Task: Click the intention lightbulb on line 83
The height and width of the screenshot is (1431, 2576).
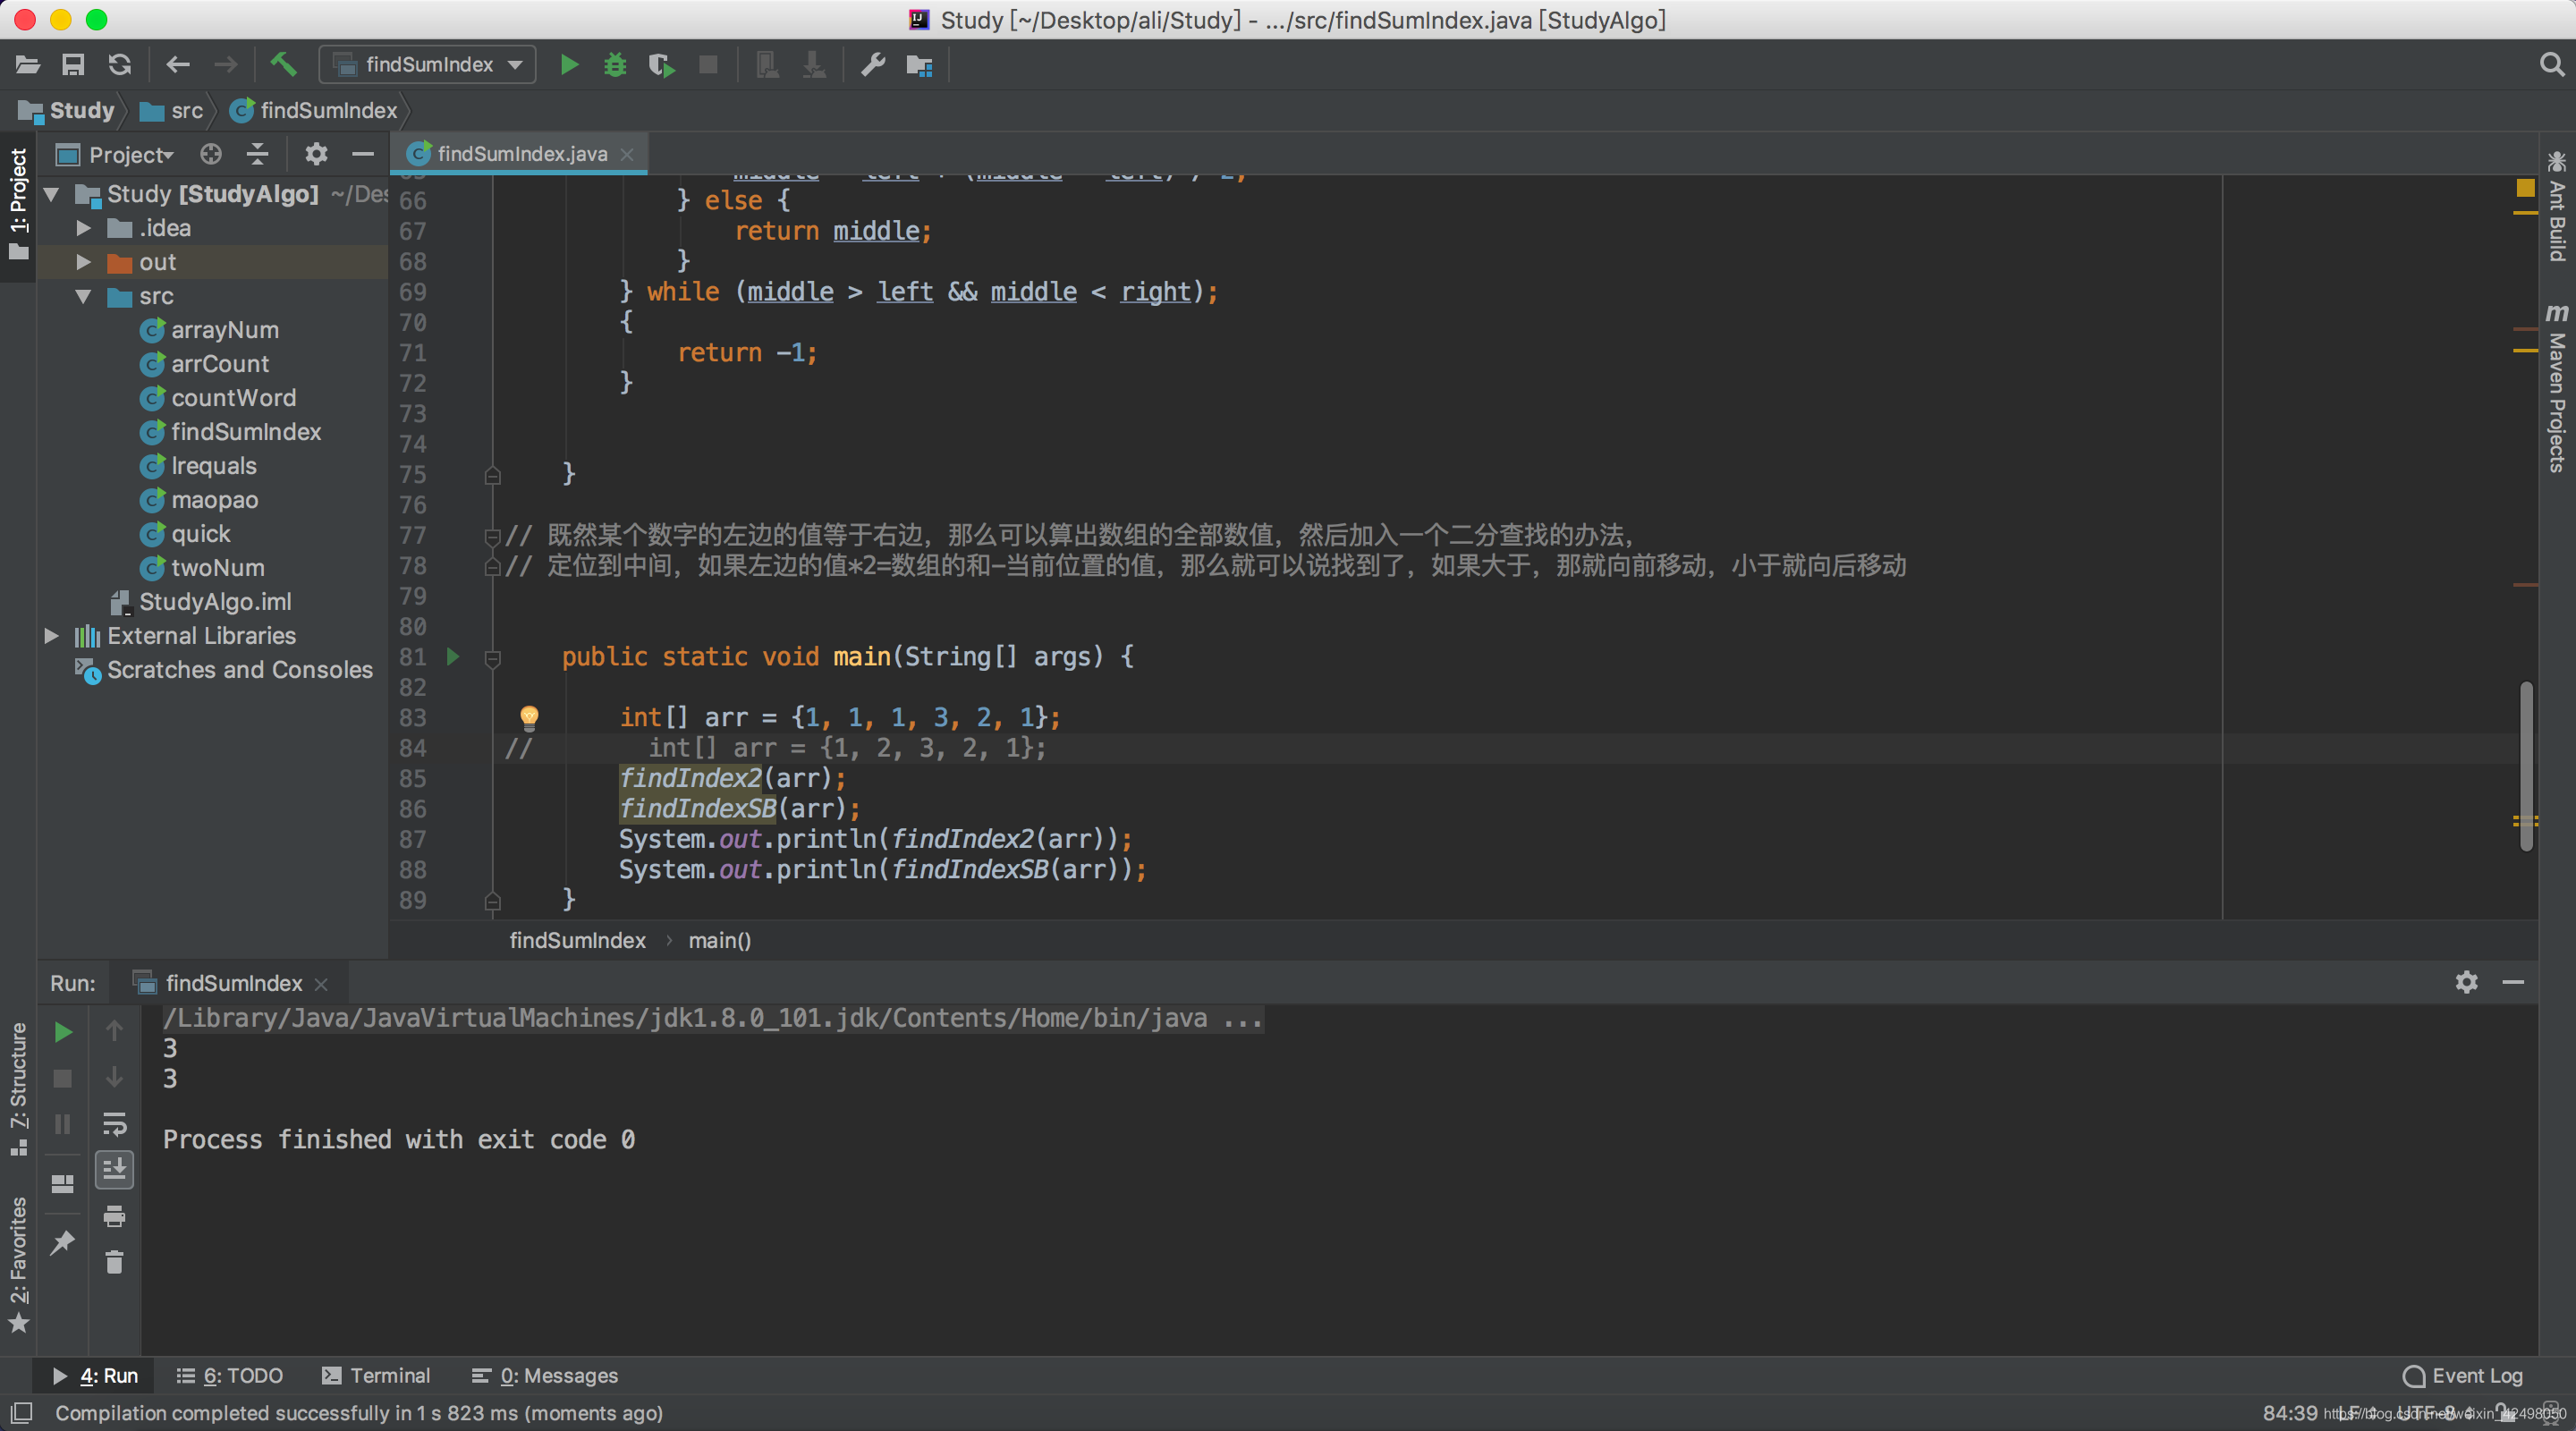Action: [529, 716]
